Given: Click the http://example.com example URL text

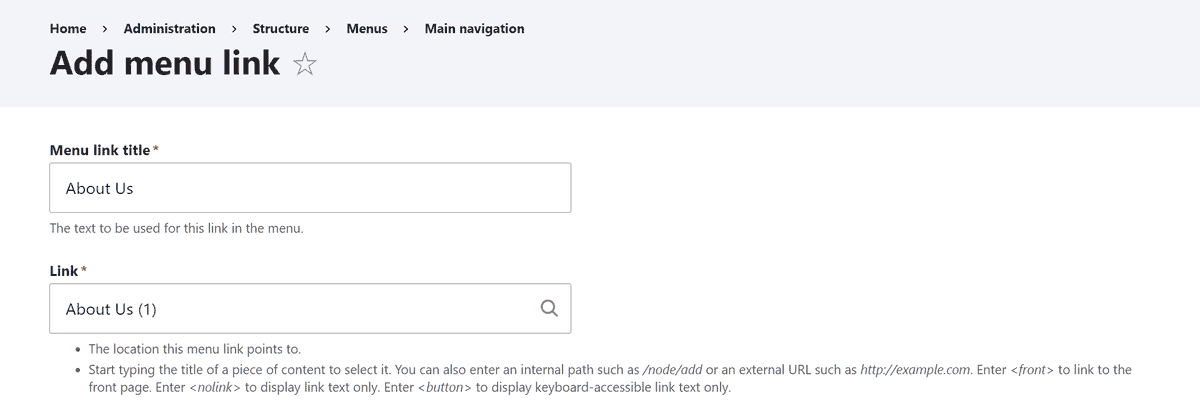Looking at the screenshot, I should click(x=915, y=369).
